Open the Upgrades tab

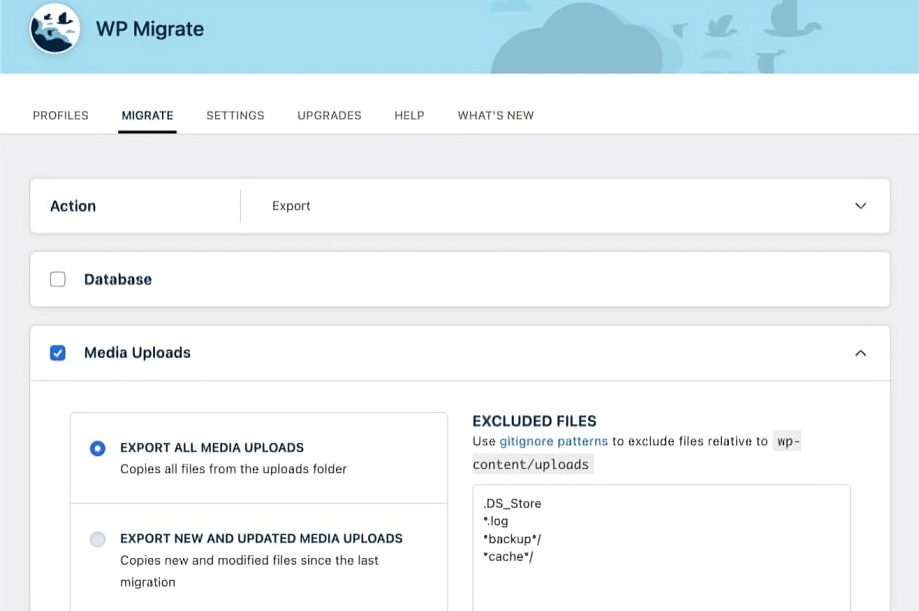pos(329,115)
